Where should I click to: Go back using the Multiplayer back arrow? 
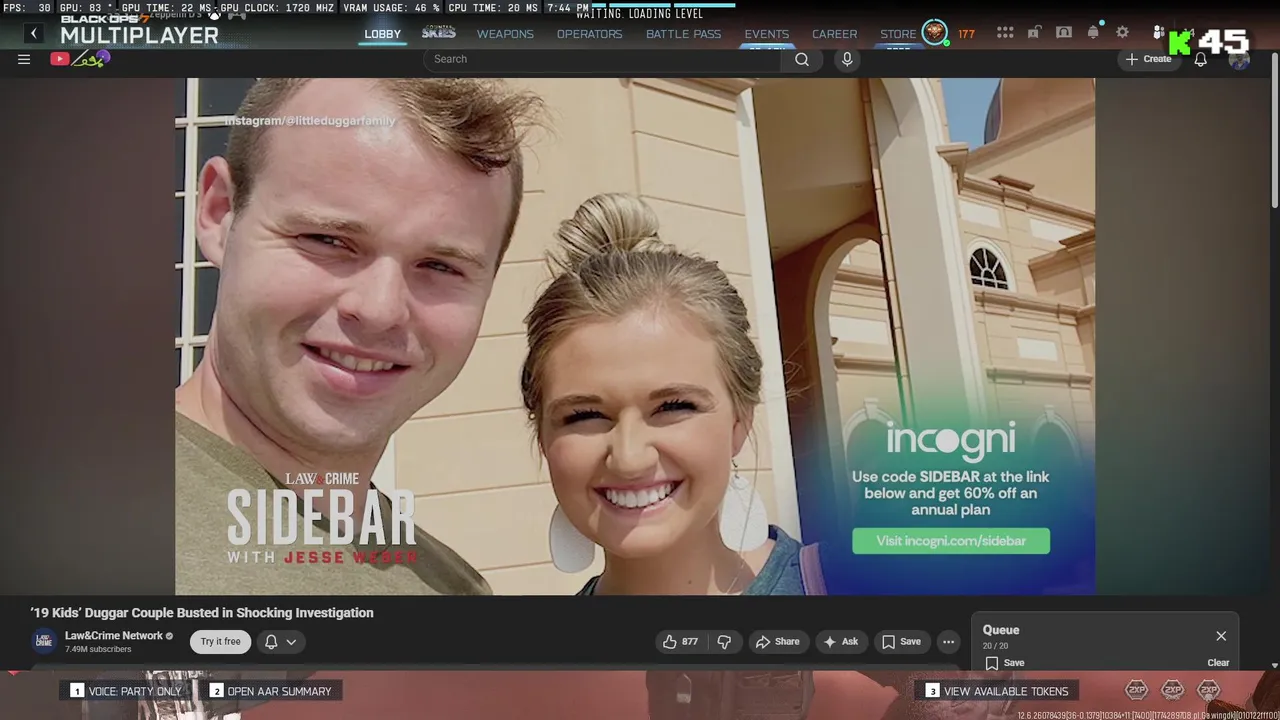33,34
